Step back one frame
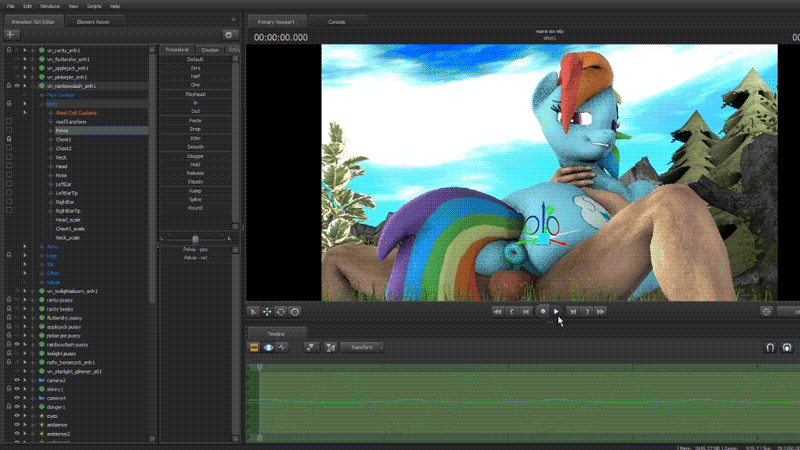 [x=526, y=312]
